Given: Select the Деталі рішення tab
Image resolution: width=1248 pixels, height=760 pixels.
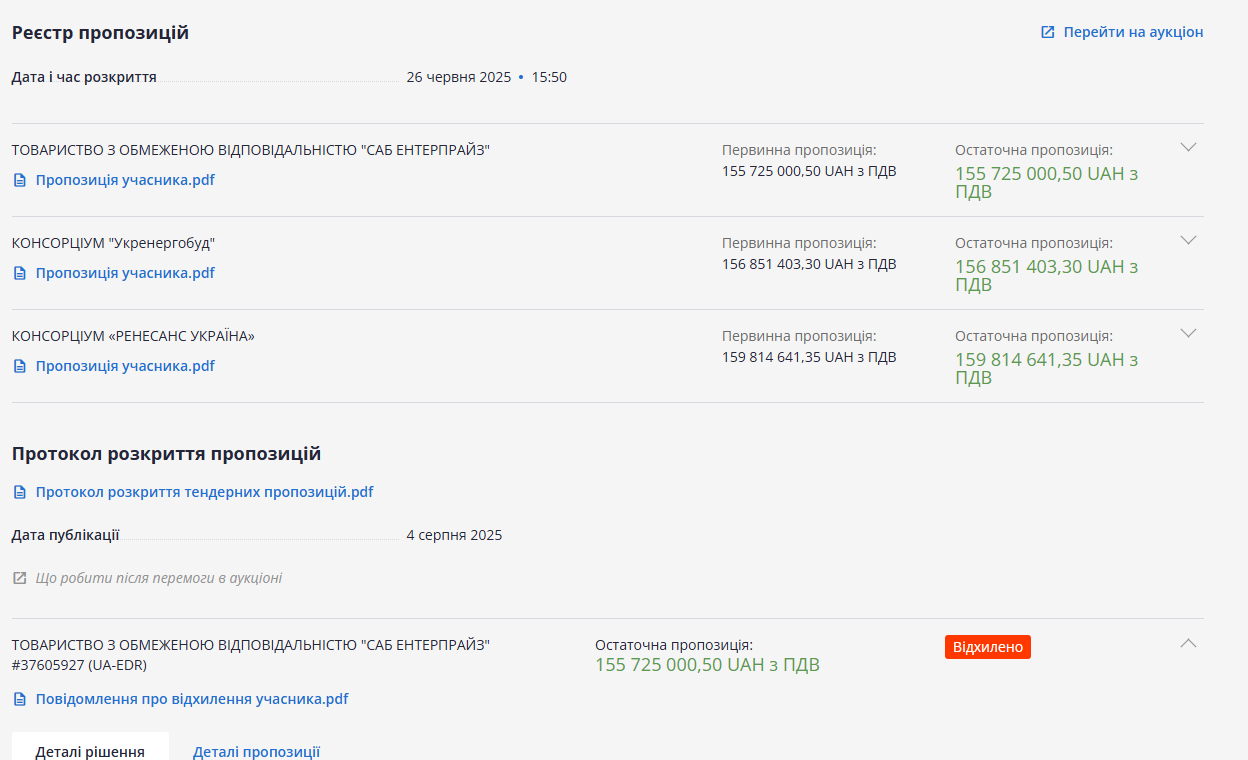Looking at the screenshot, I should click(x=90, y=751).
